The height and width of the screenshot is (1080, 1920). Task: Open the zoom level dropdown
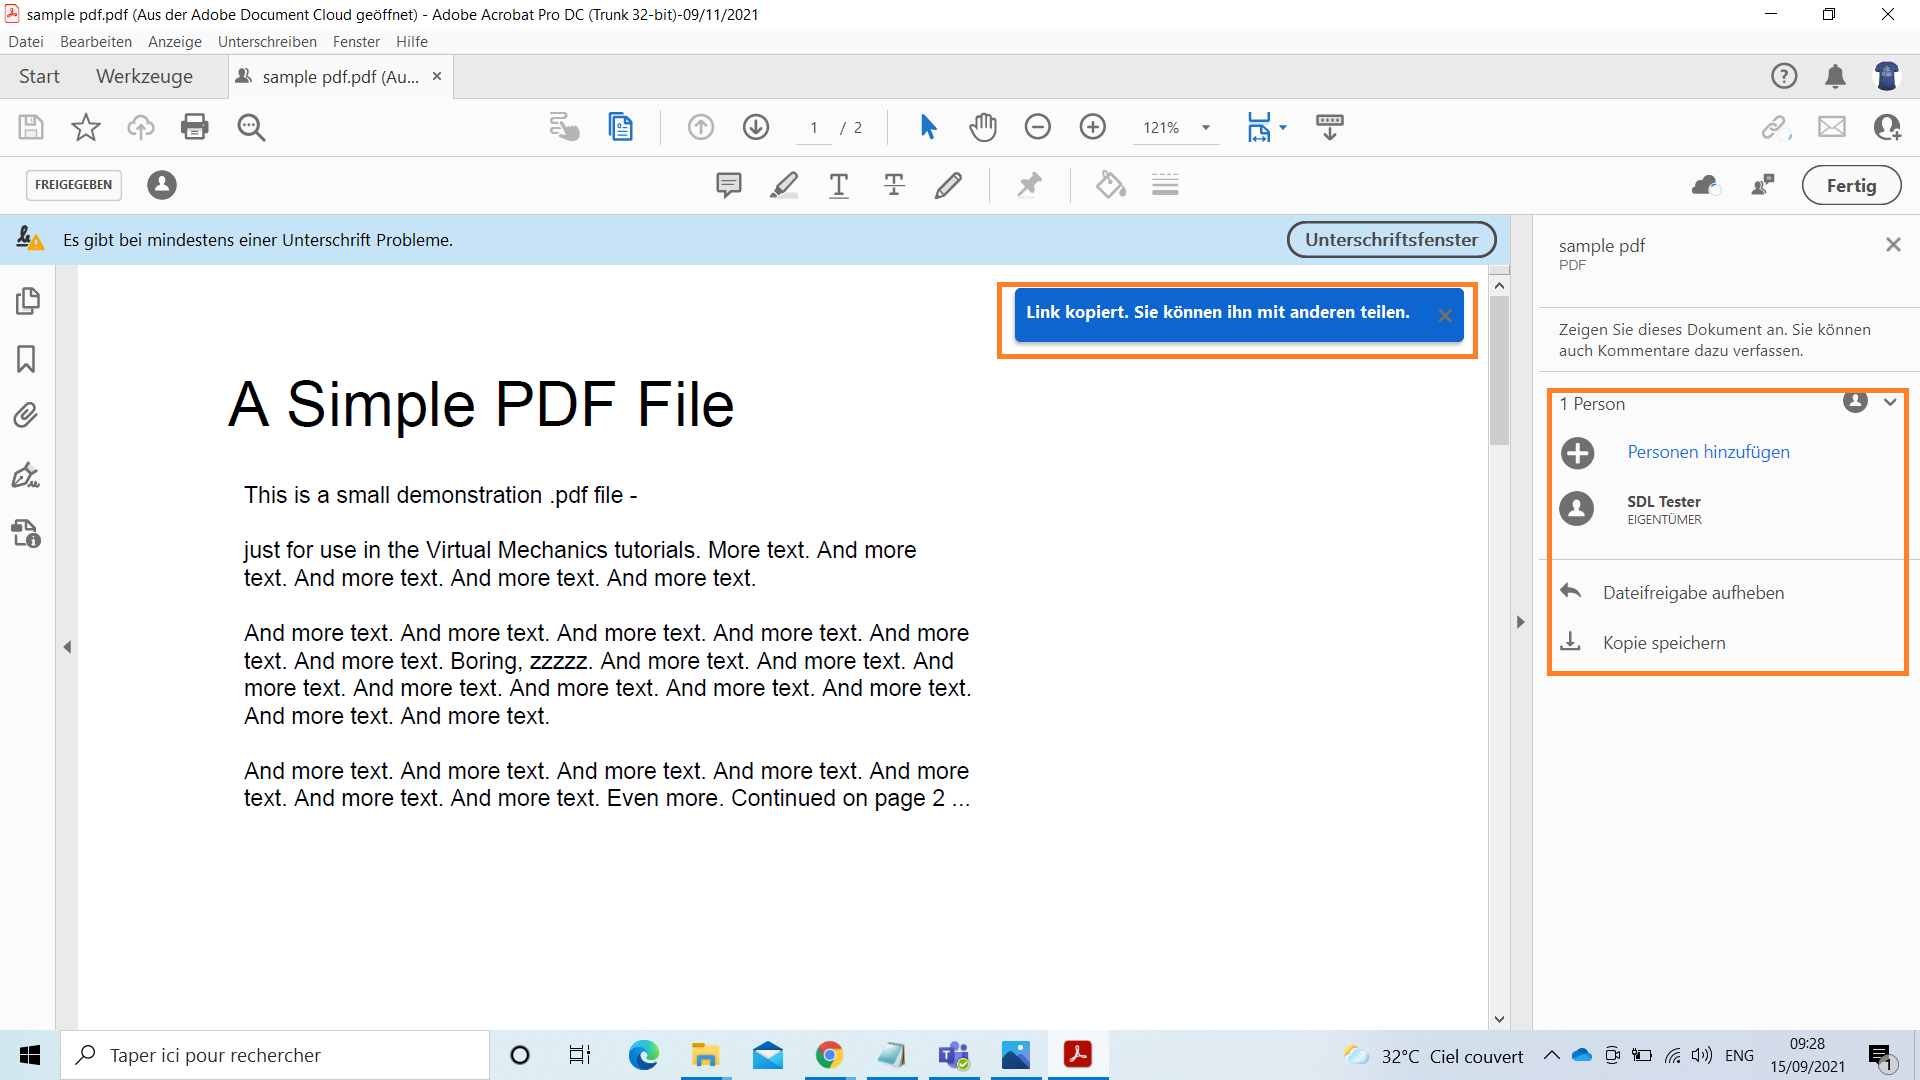point(1206,127)
